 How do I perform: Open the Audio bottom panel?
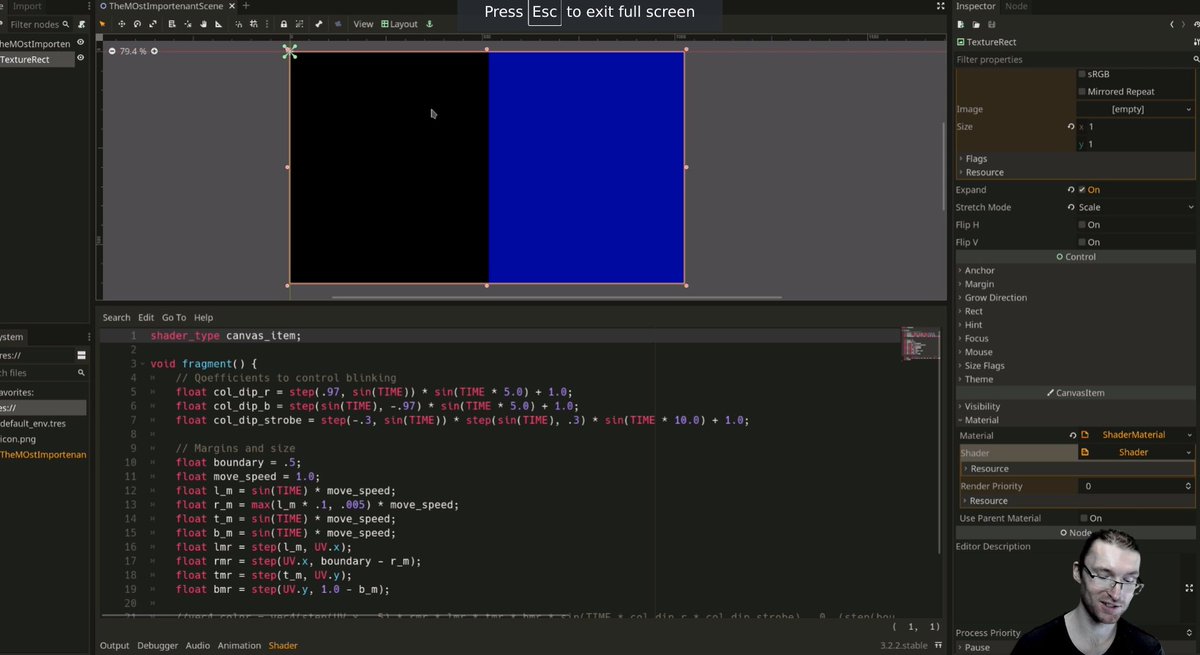[198, 645]
